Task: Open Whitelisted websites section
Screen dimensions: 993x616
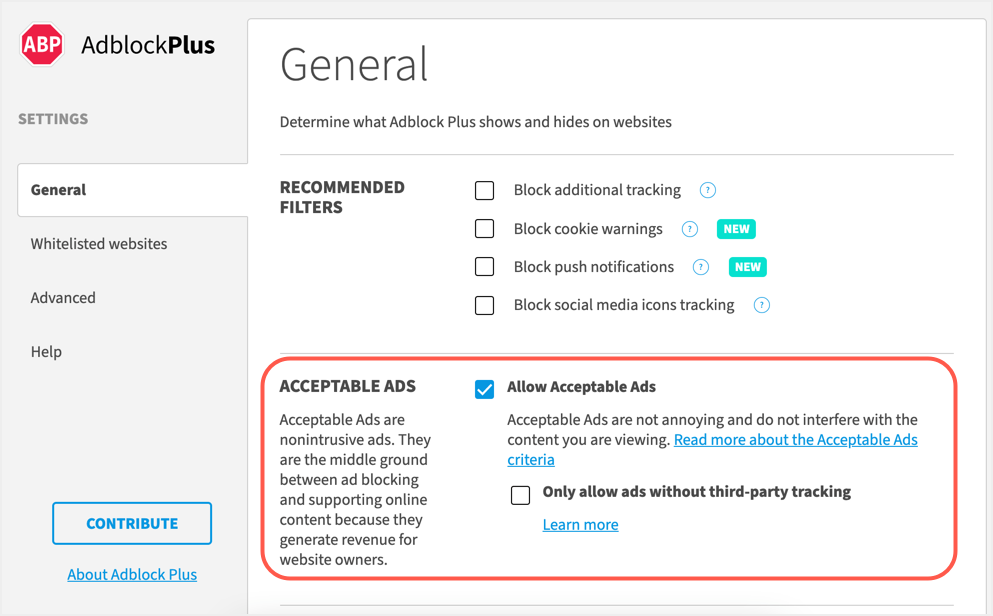Action: tap(99, 244)
